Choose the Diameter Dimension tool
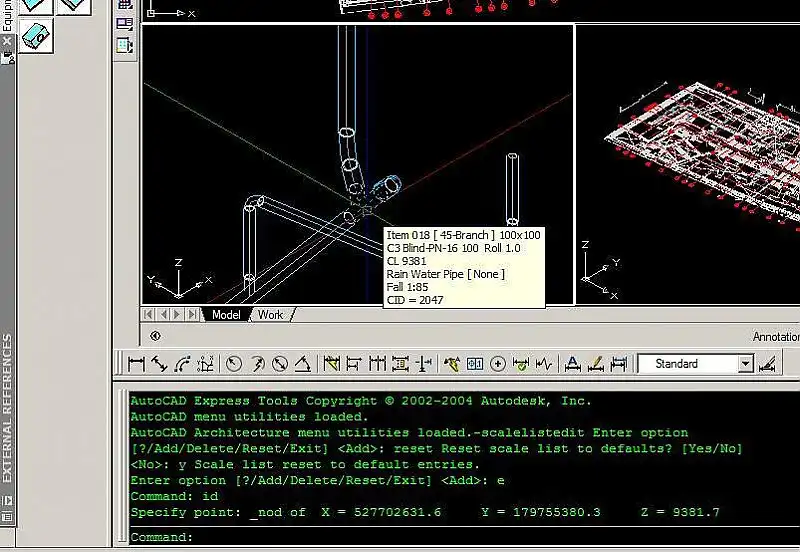The width and height of the screenshot is (800, 552). point(280,364)
